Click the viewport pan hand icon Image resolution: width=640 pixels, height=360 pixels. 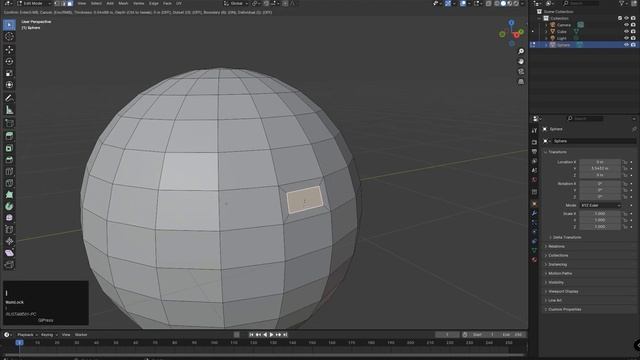click(521, 62)
